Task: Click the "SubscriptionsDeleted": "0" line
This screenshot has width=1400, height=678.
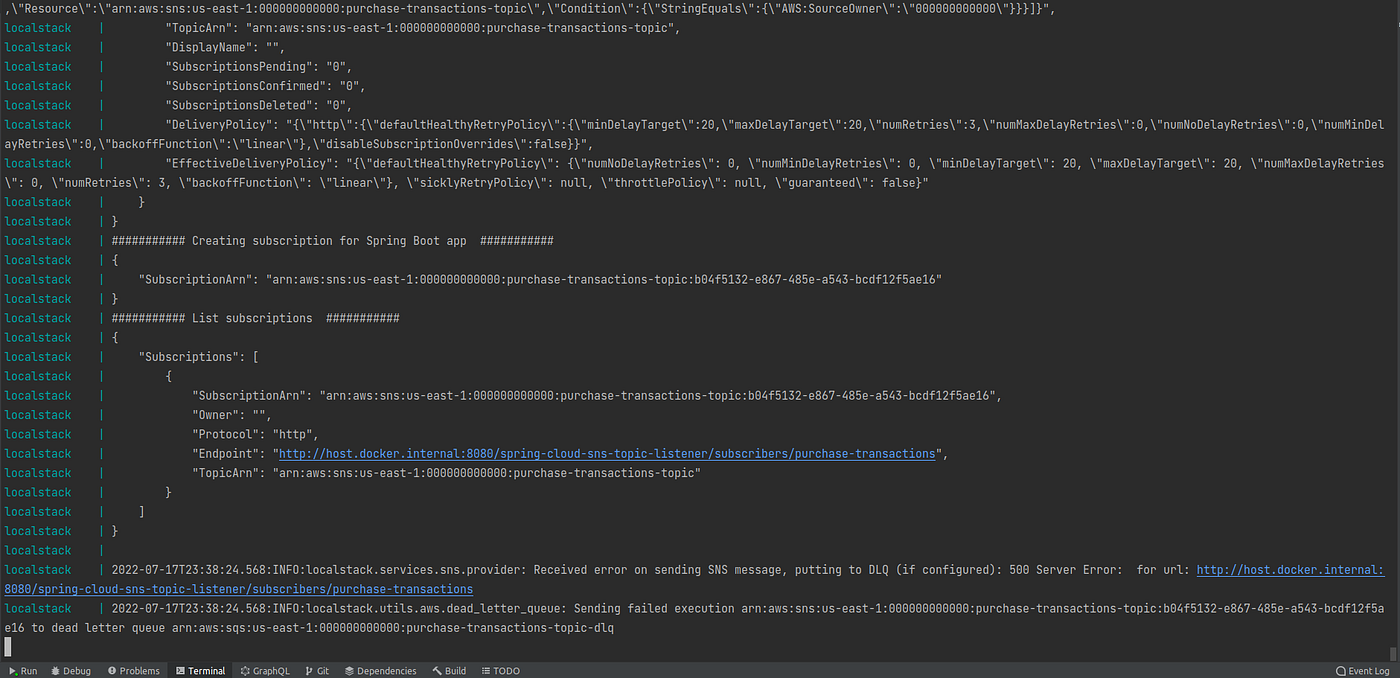Action: click(260, 105)
